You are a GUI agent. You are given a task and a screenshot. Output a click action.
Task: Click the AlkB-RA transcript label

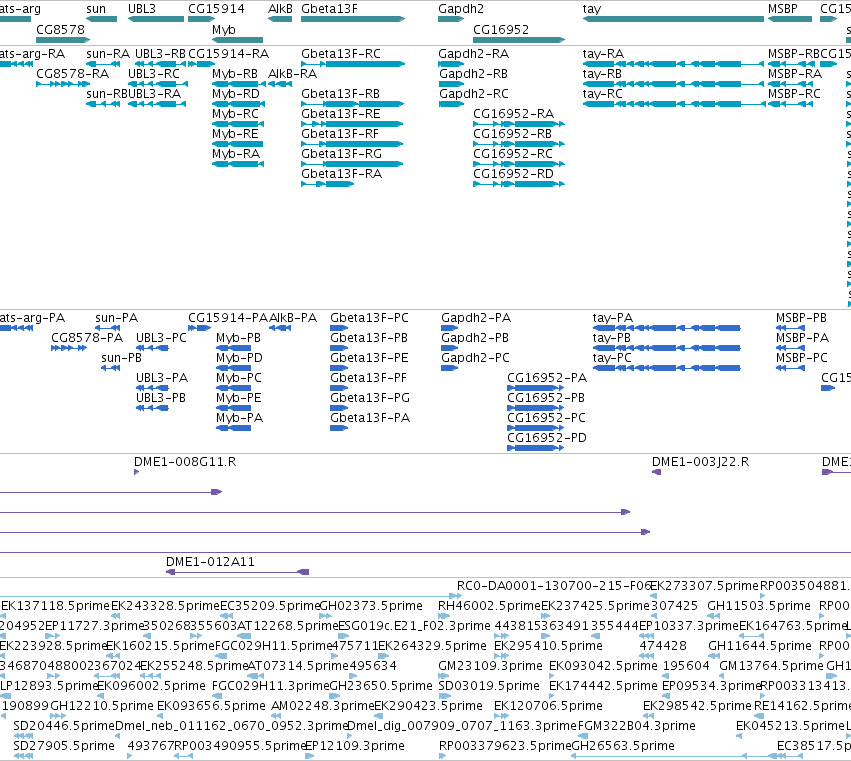pos(293,74)
